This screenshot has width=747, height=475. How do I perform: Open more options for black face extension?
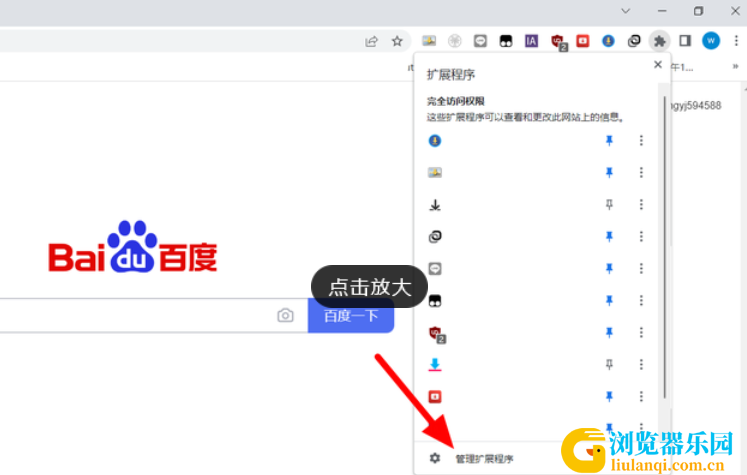[x=641, y=301]
